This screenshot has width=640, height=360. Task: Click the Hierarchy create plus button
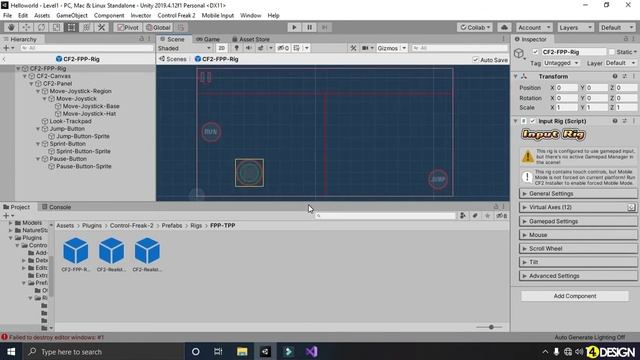pyautogui.click(x=8, y=48)
